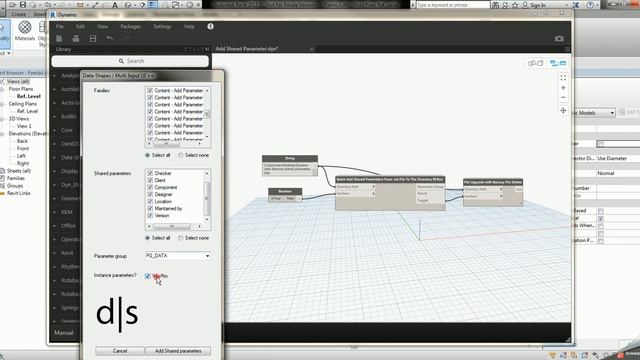Click the Materials icon in Revit ribbon
The width and height of the screenshot is (640, 360).
(x=25, y=27)
